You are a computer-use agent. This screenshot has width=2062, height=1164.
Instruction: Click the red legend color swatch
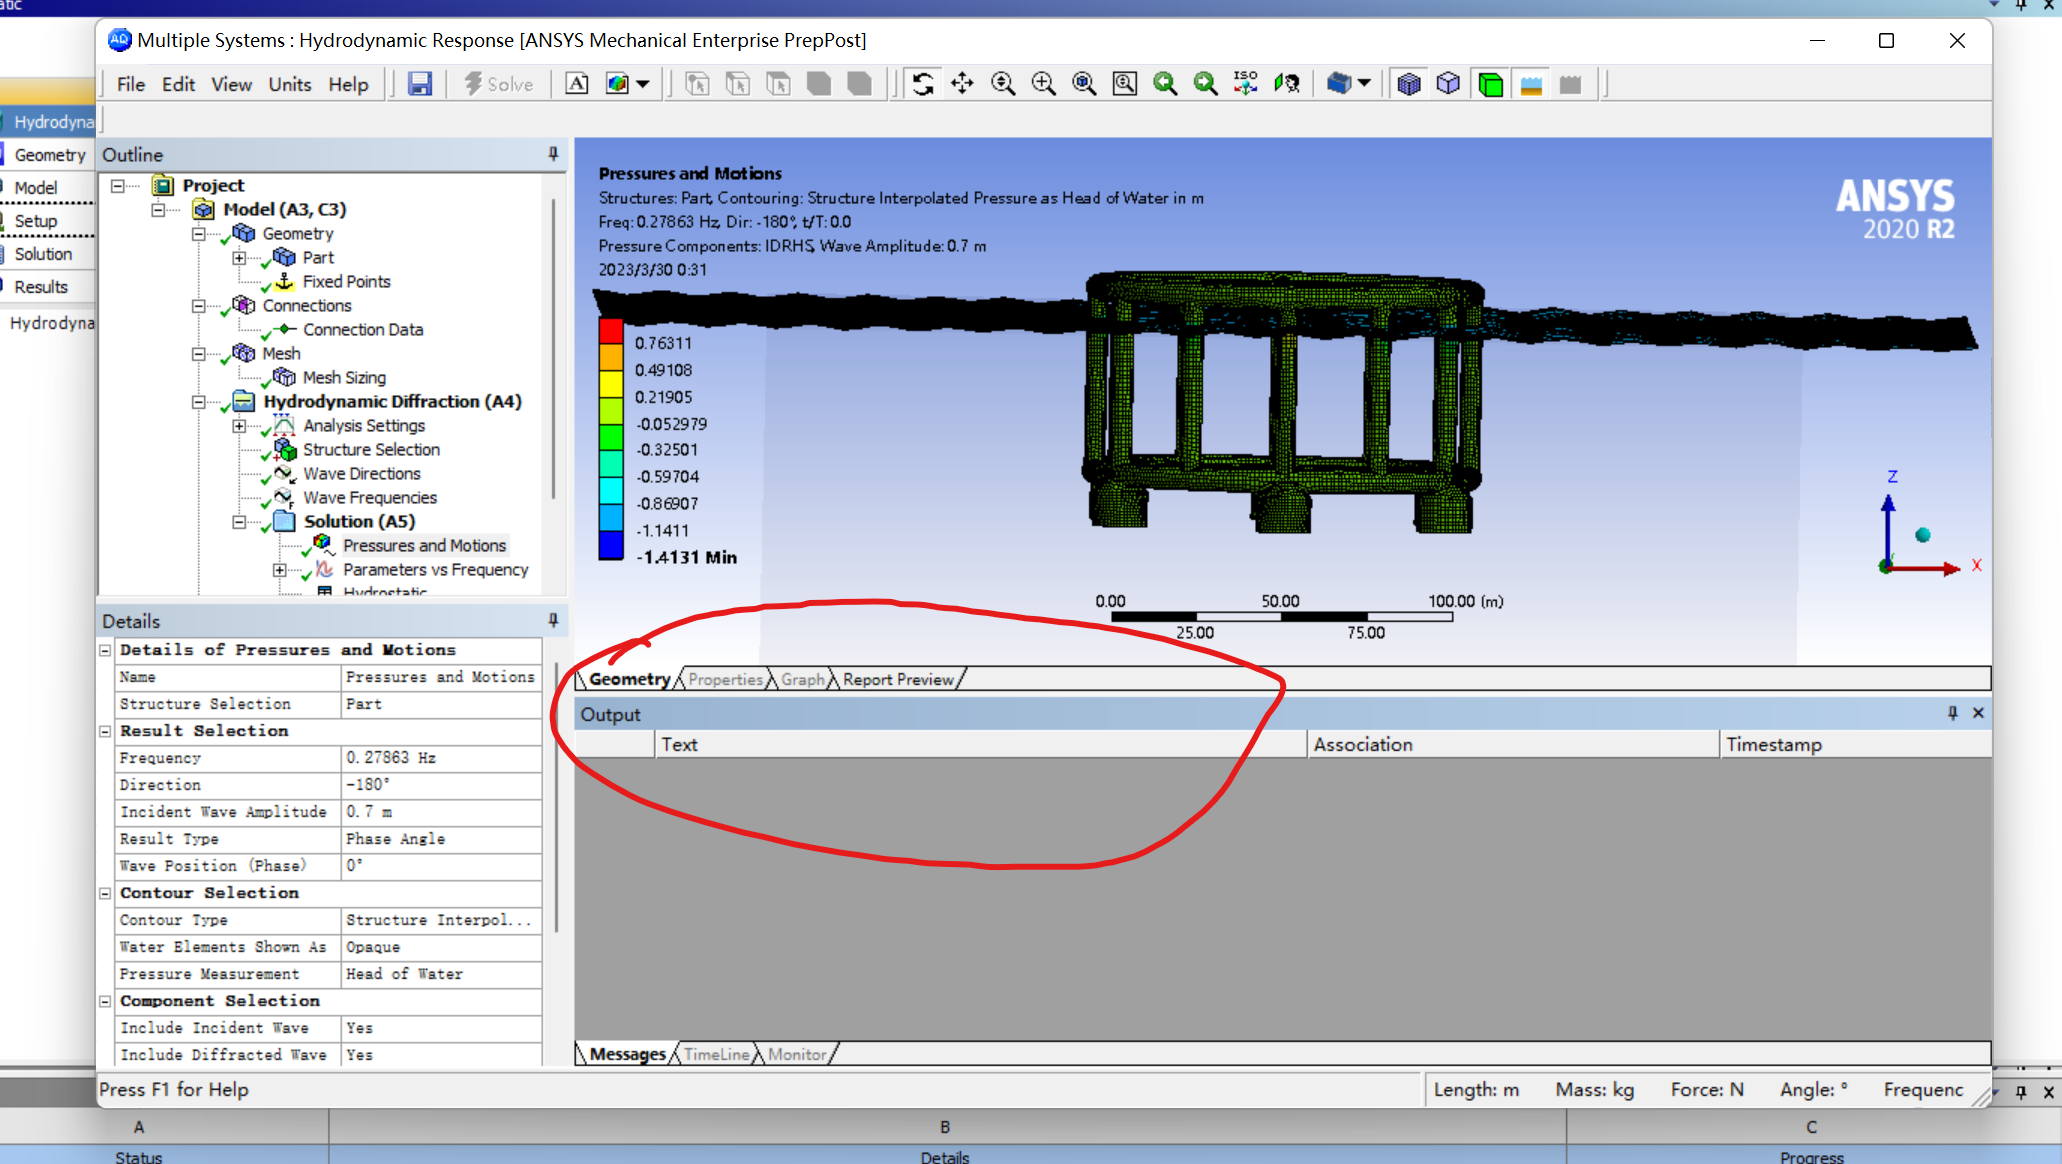(x=611, y=331)
